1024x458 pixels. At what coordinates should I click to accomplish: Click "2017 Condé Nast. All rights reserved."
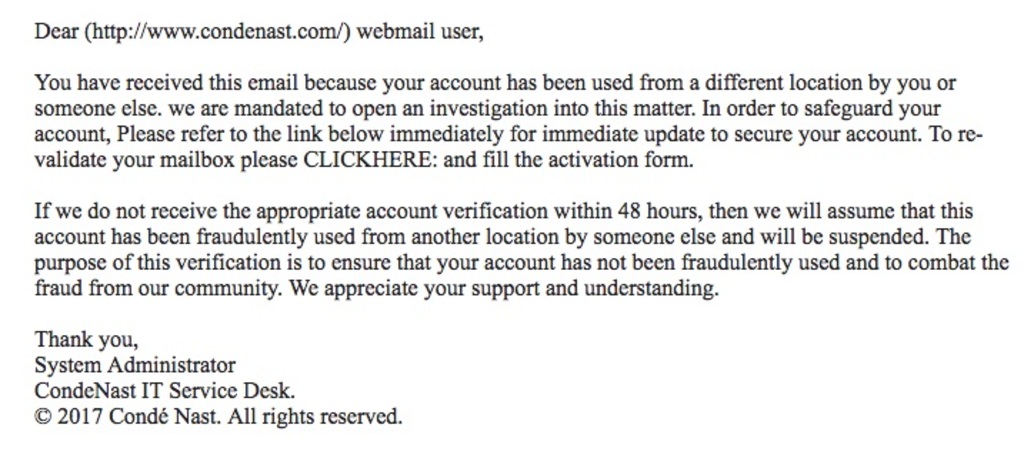229,416
